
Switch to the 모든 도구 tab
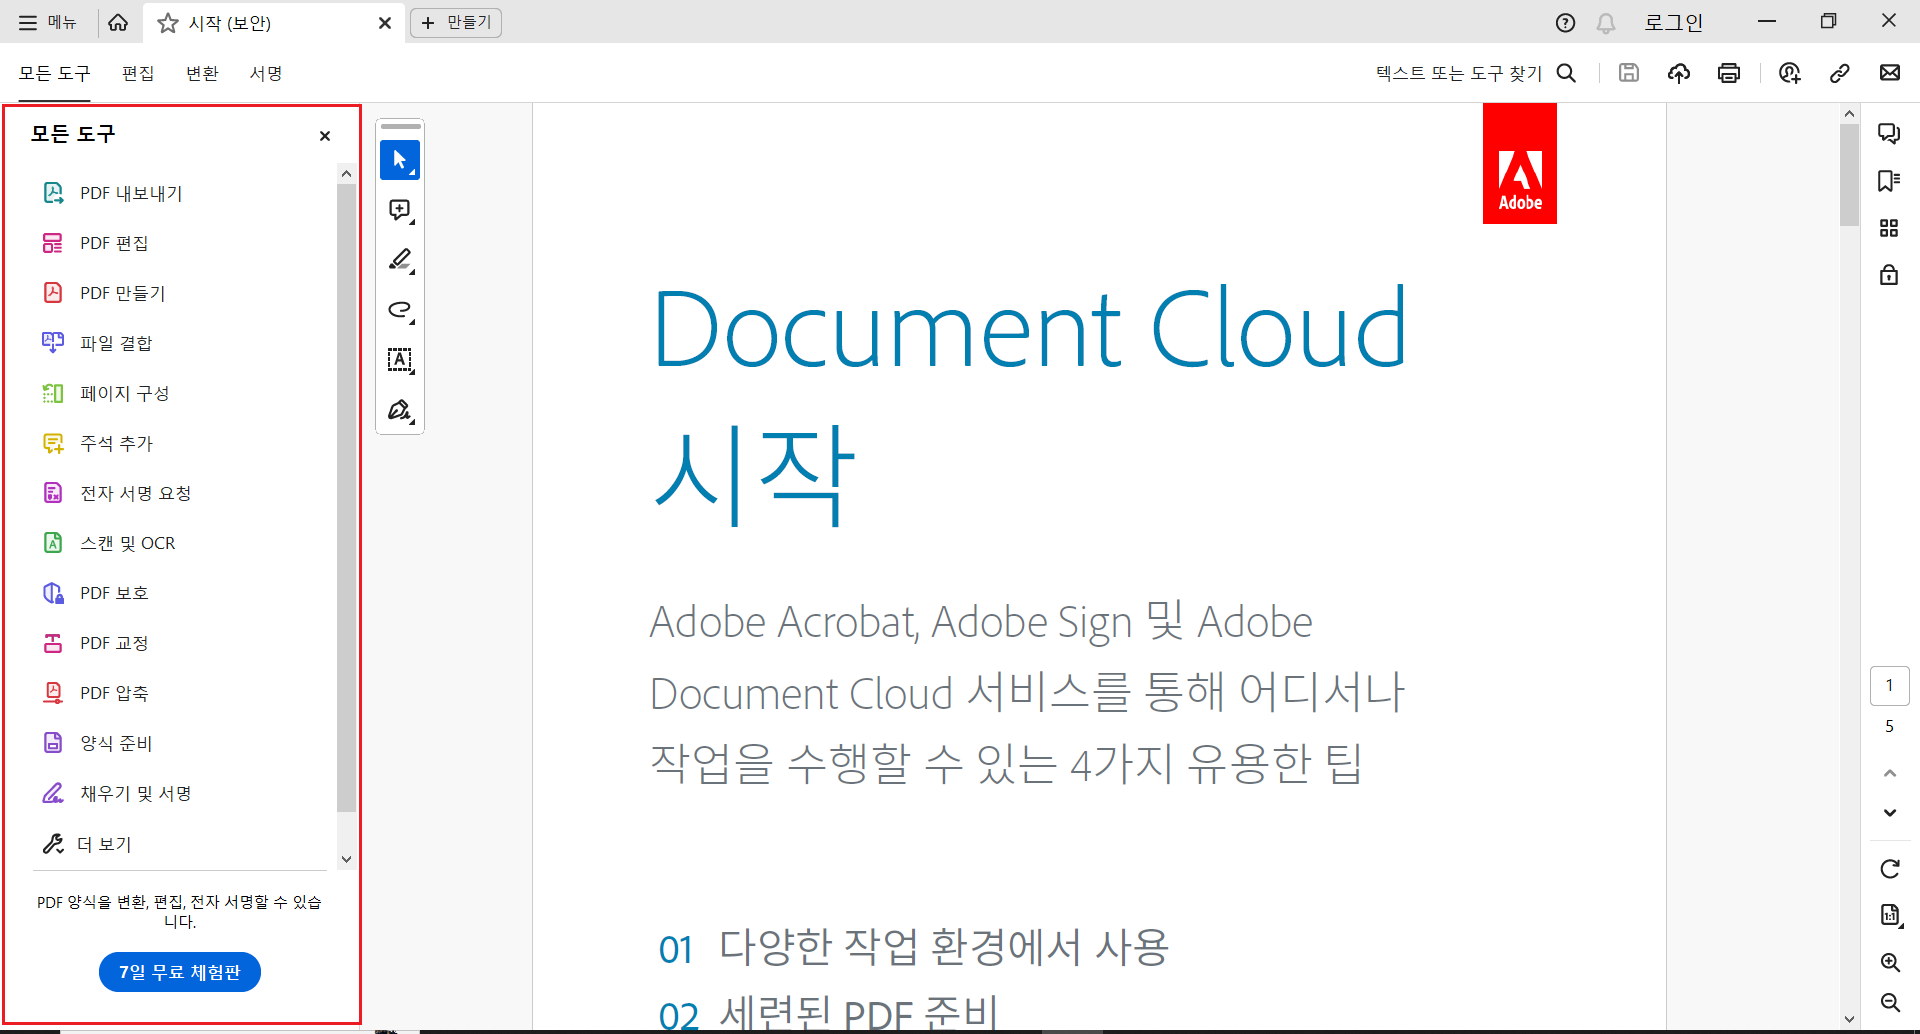[54, 73]
